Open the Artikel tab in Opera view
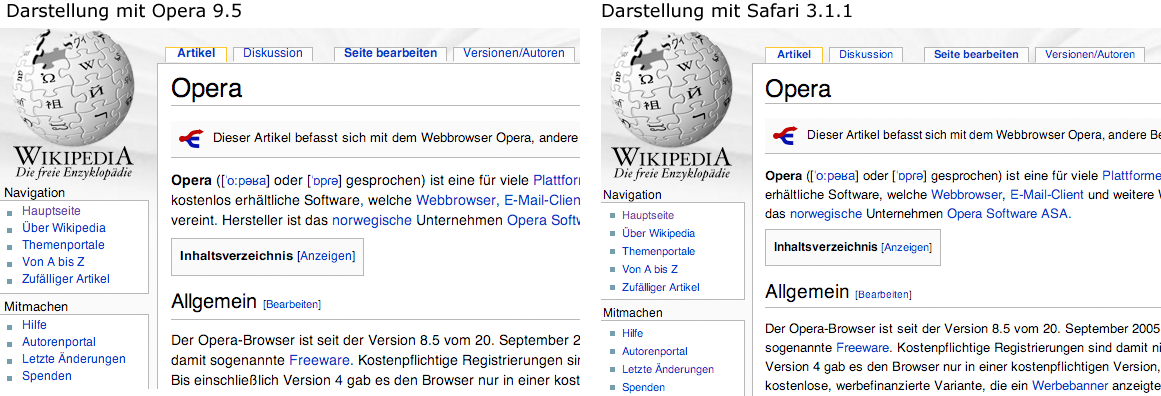The width and height of the screenshot is (1161, 396). (x=196, y=53)
